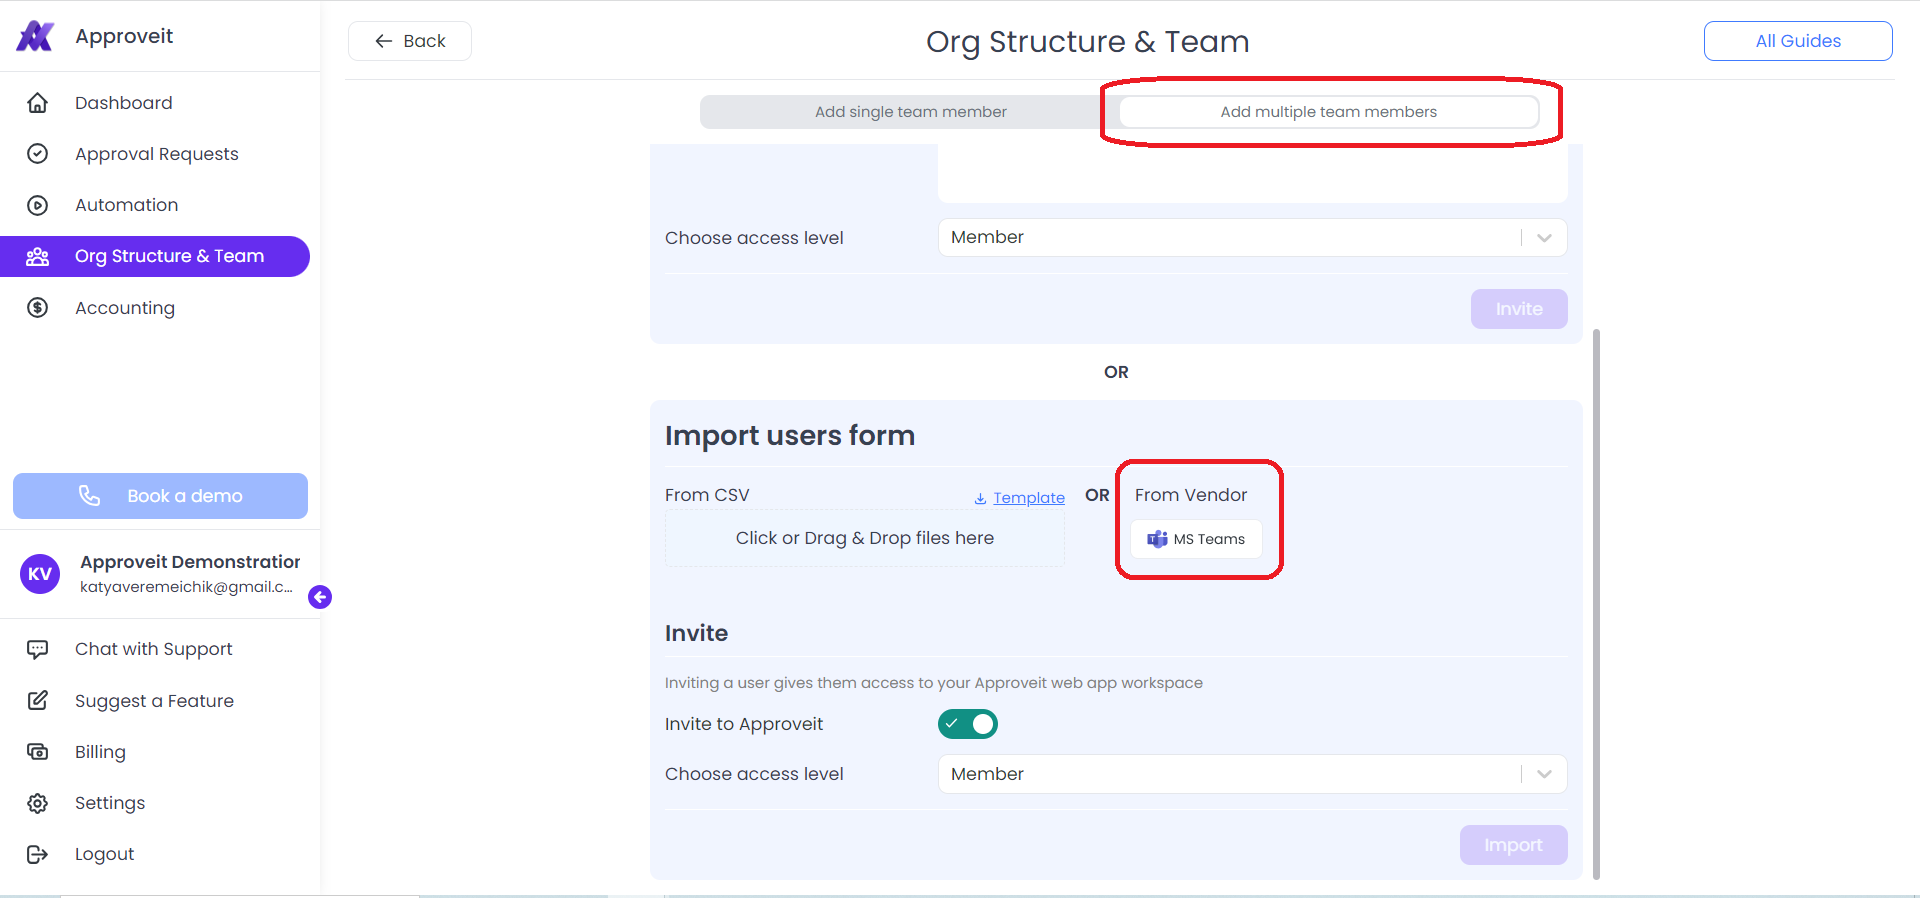Download the CSV Template link
Viewport: 1920px width, 898px height.
point(1028,498)
